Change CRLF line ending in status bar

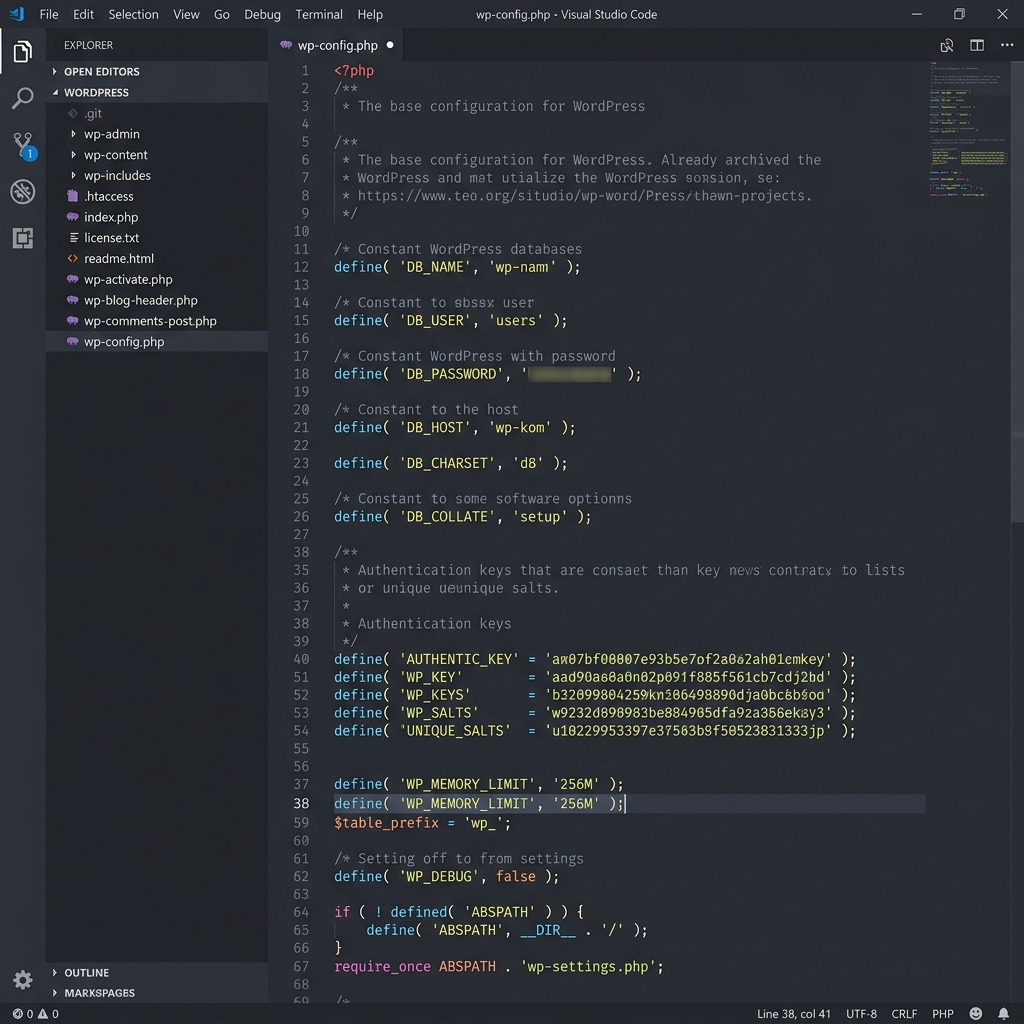pos(904,1014)
